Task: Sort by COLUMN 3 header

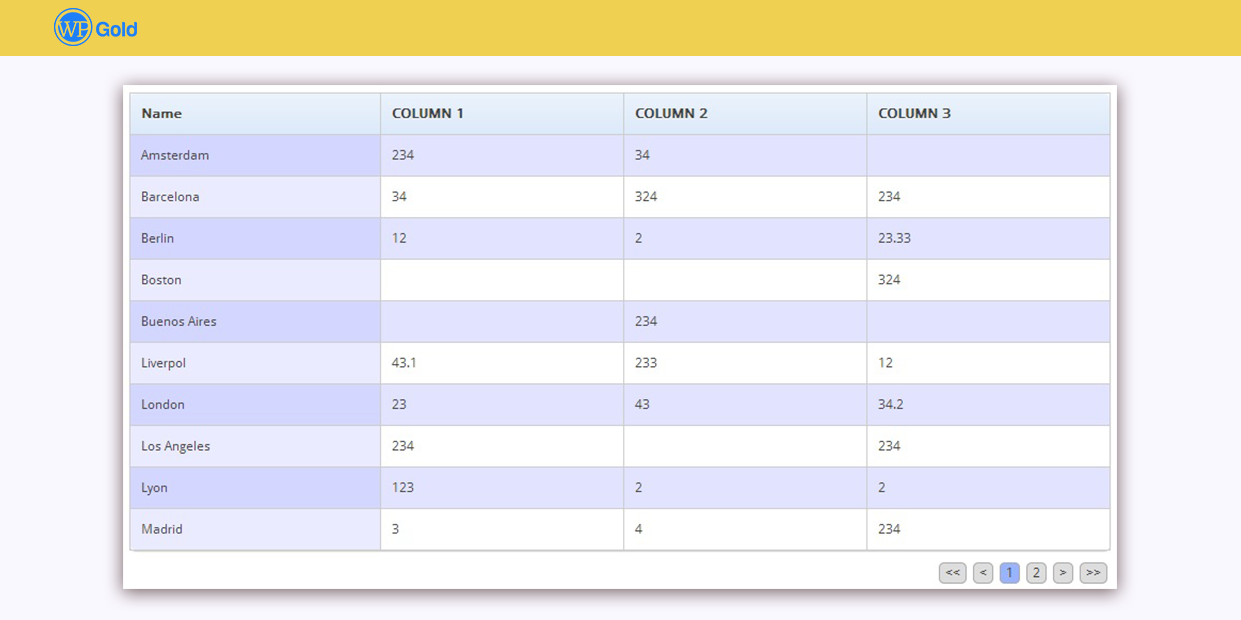Action: pyautogui.click(x=914, y=114)
